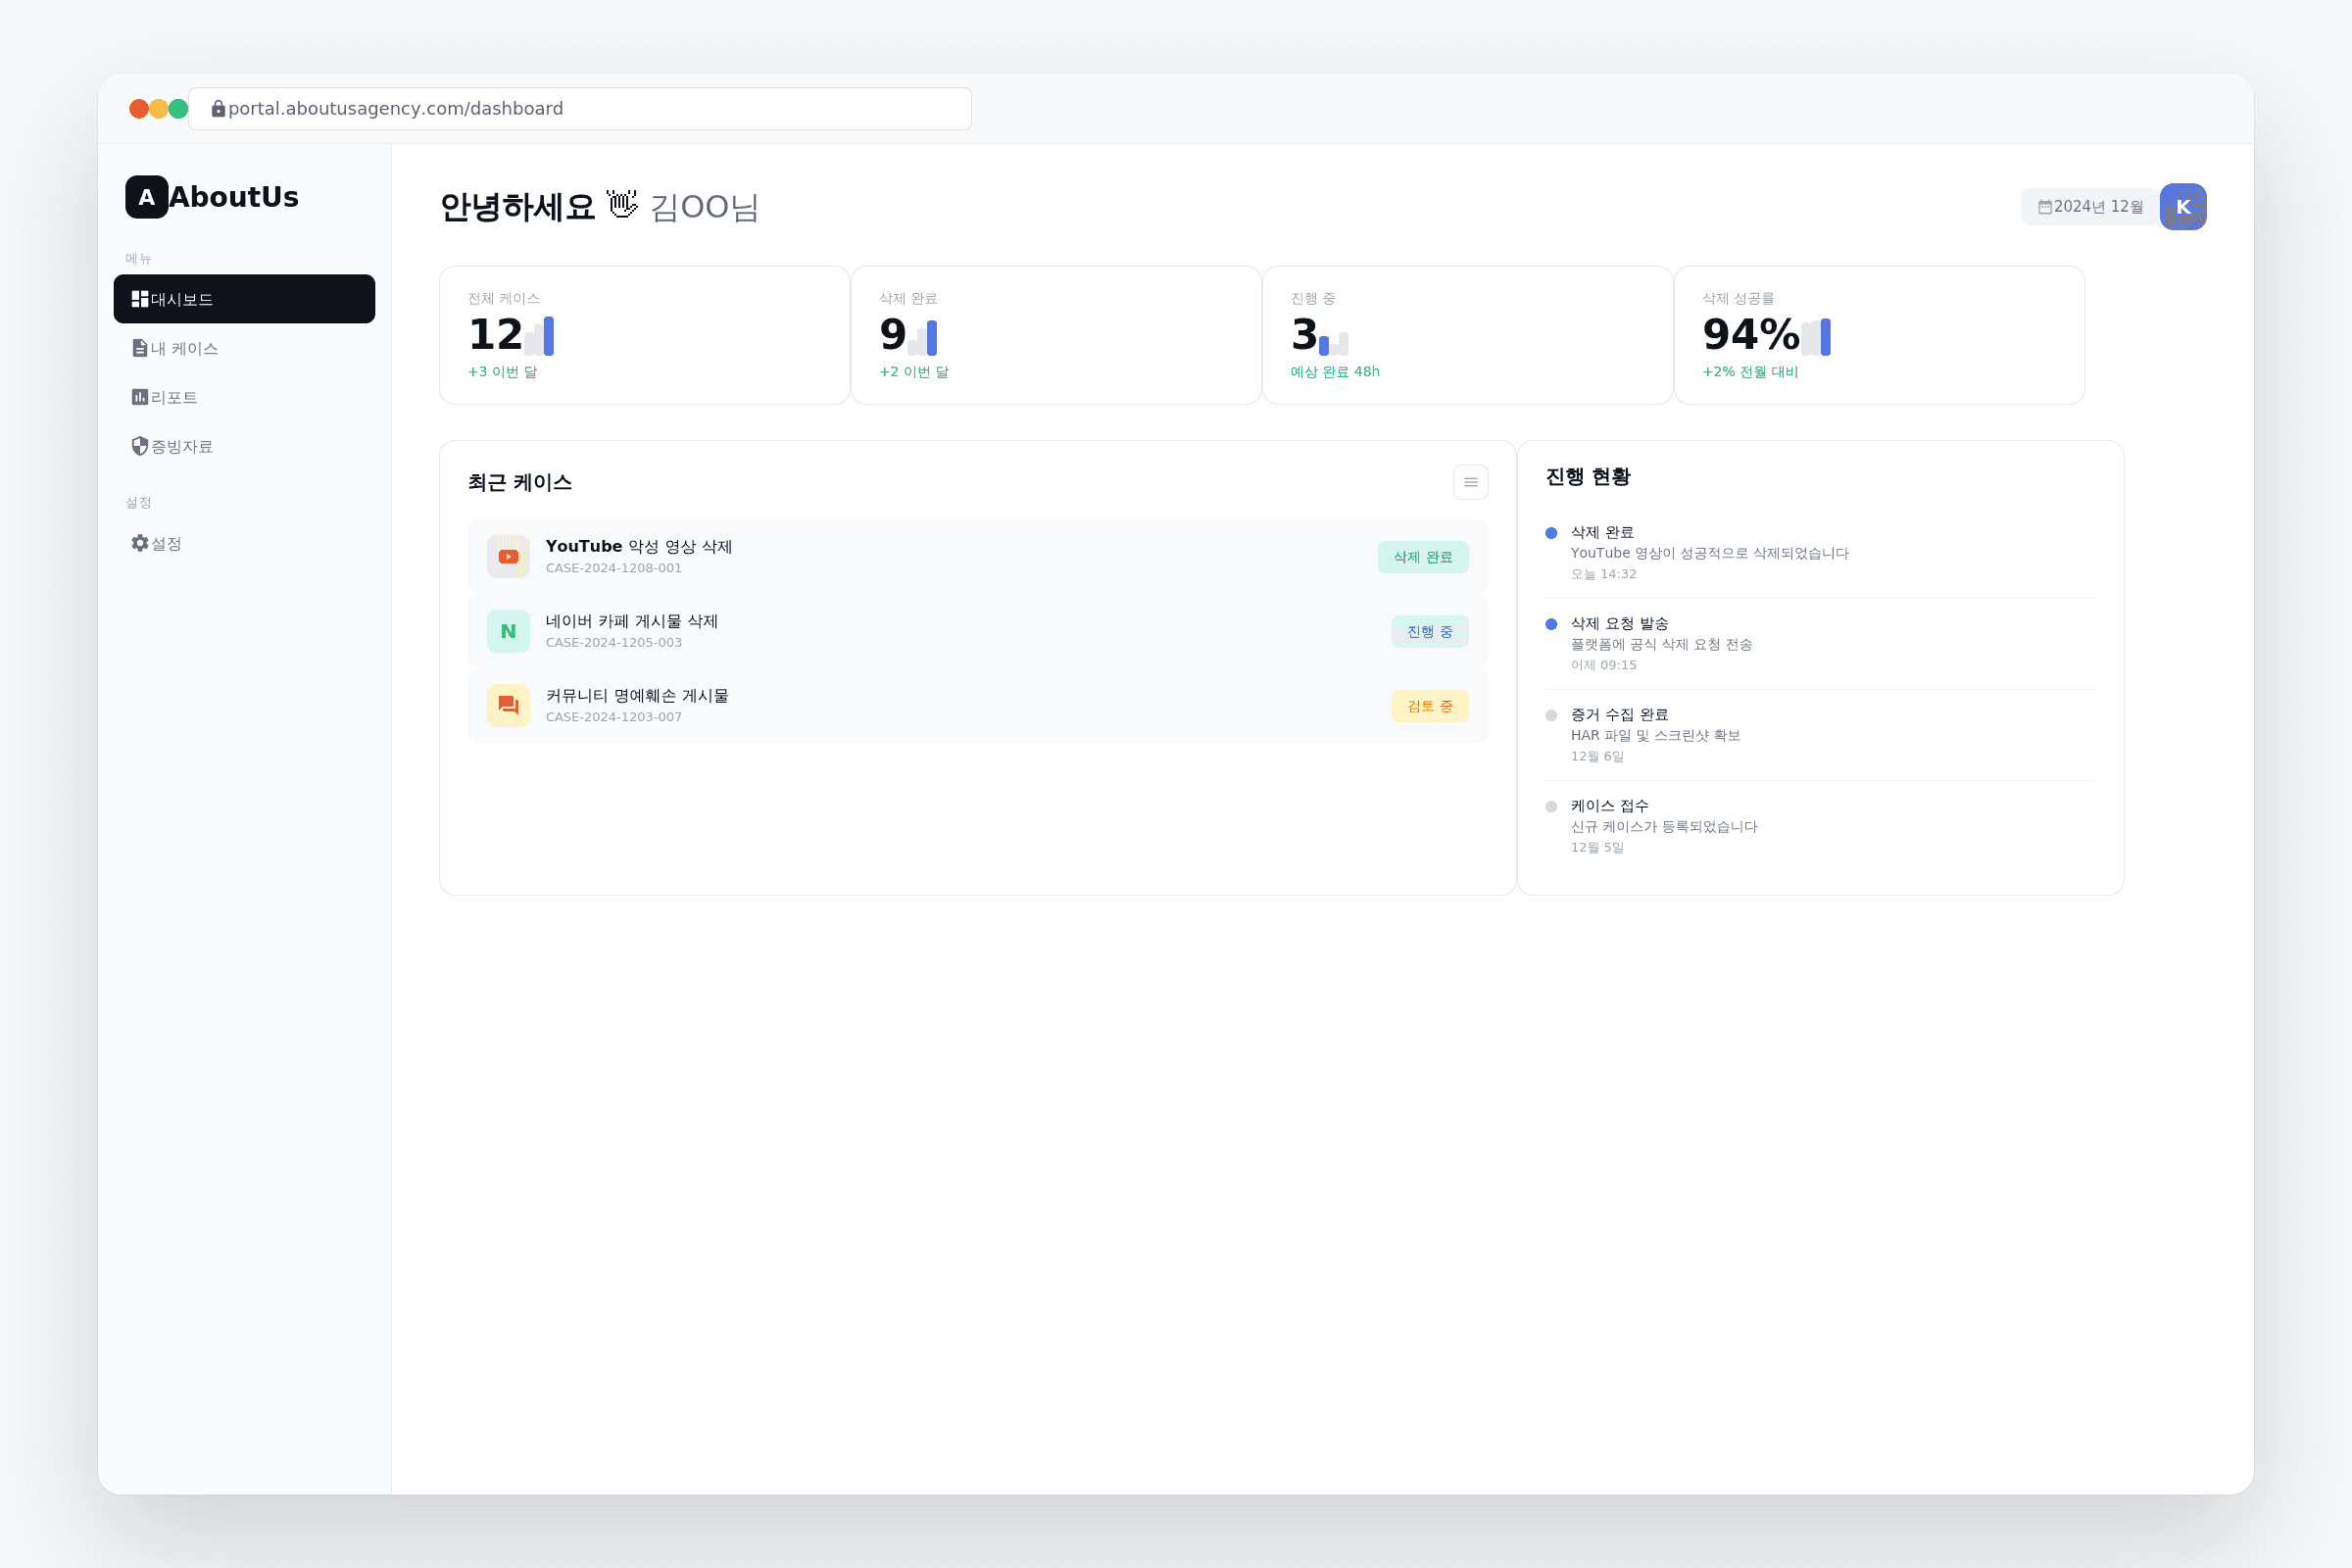Select 대시보드 in the sidebar
This screenshot has height=1568, width=2352.
(x=244, y=299)
